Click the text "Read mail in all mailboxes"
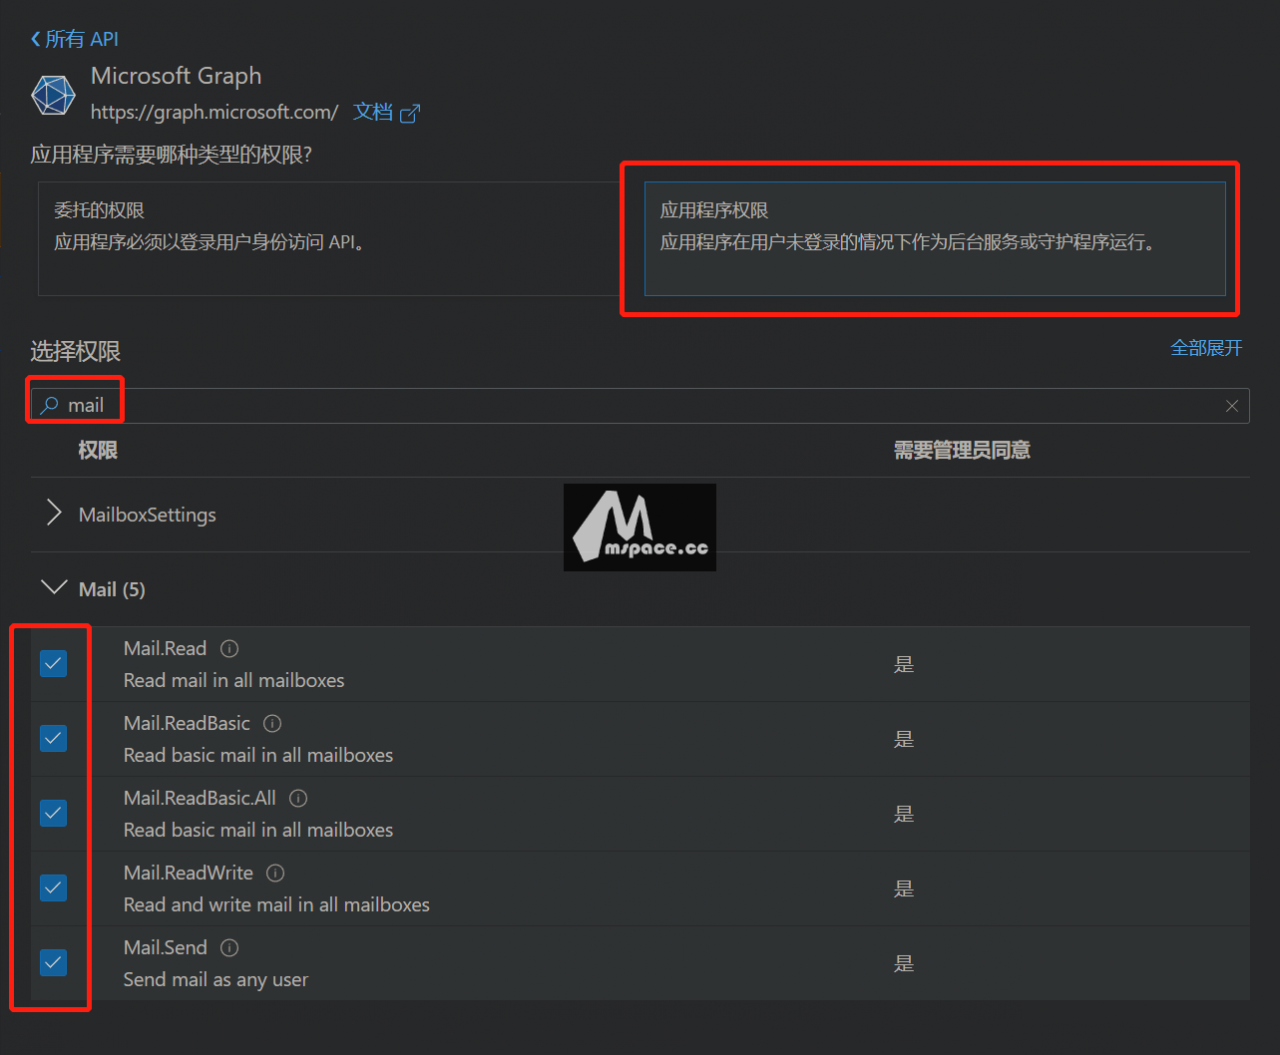Viewport: 1280px width, 1055px height. (x=234, y=680)
